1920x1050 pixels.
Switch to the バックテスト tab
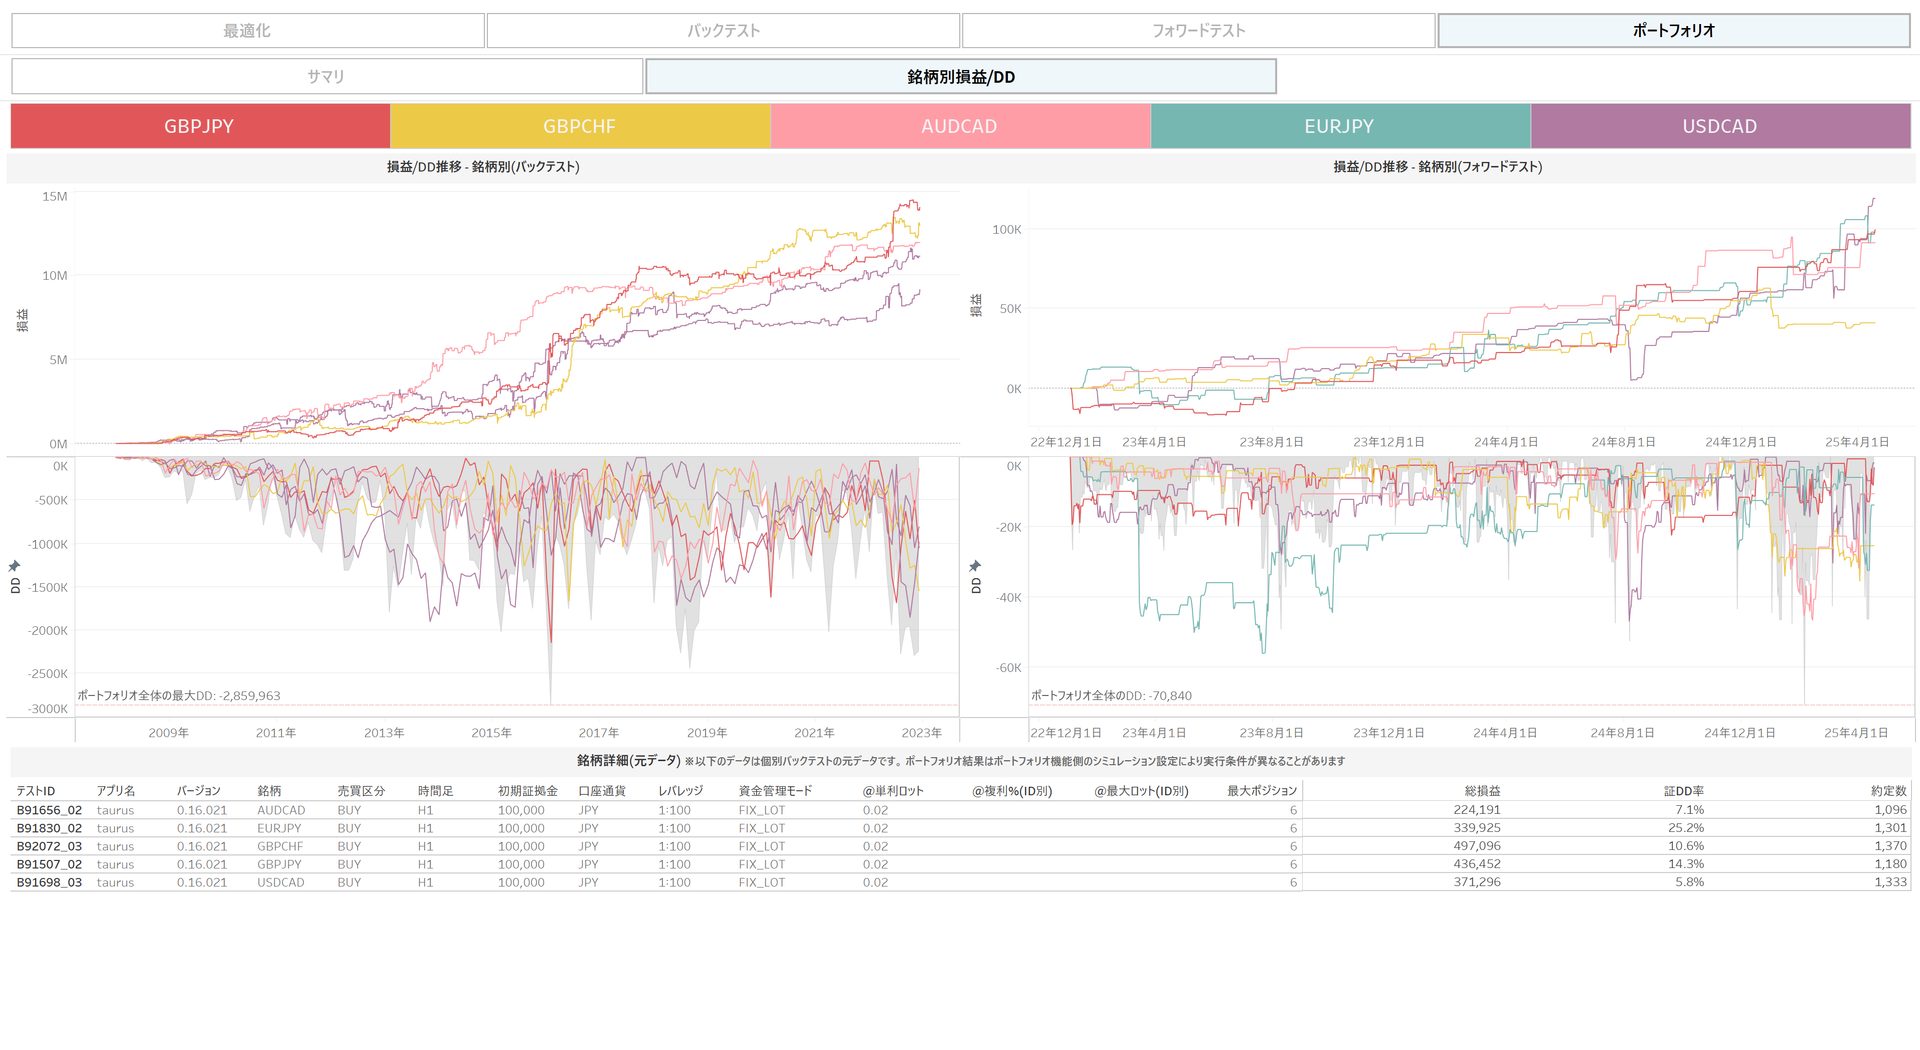pyautogui.click(x=723, y=31)
